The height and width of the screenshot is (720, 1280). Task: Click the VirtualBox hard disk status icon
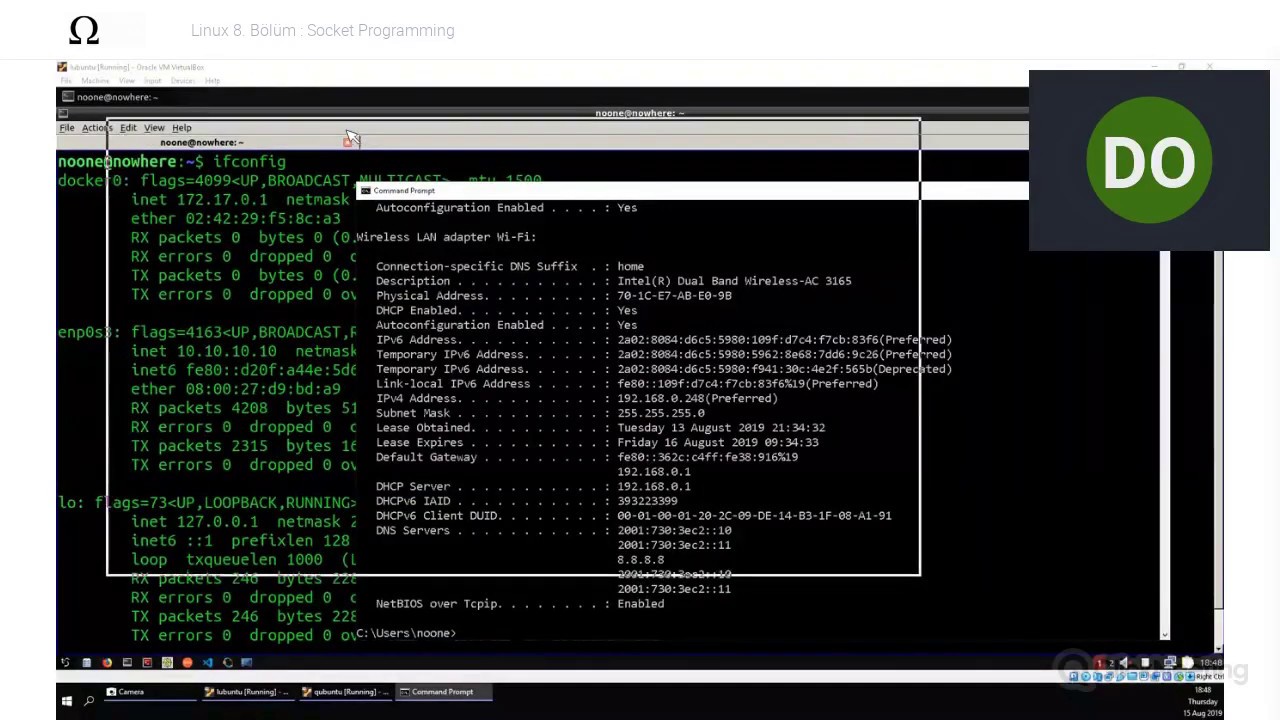tap(1074, 677)
